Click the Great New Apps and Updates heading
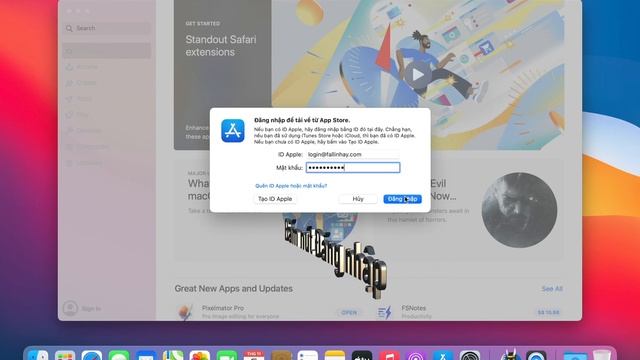Viewport: 640px width, 360px height. click(x=233, y=289)
